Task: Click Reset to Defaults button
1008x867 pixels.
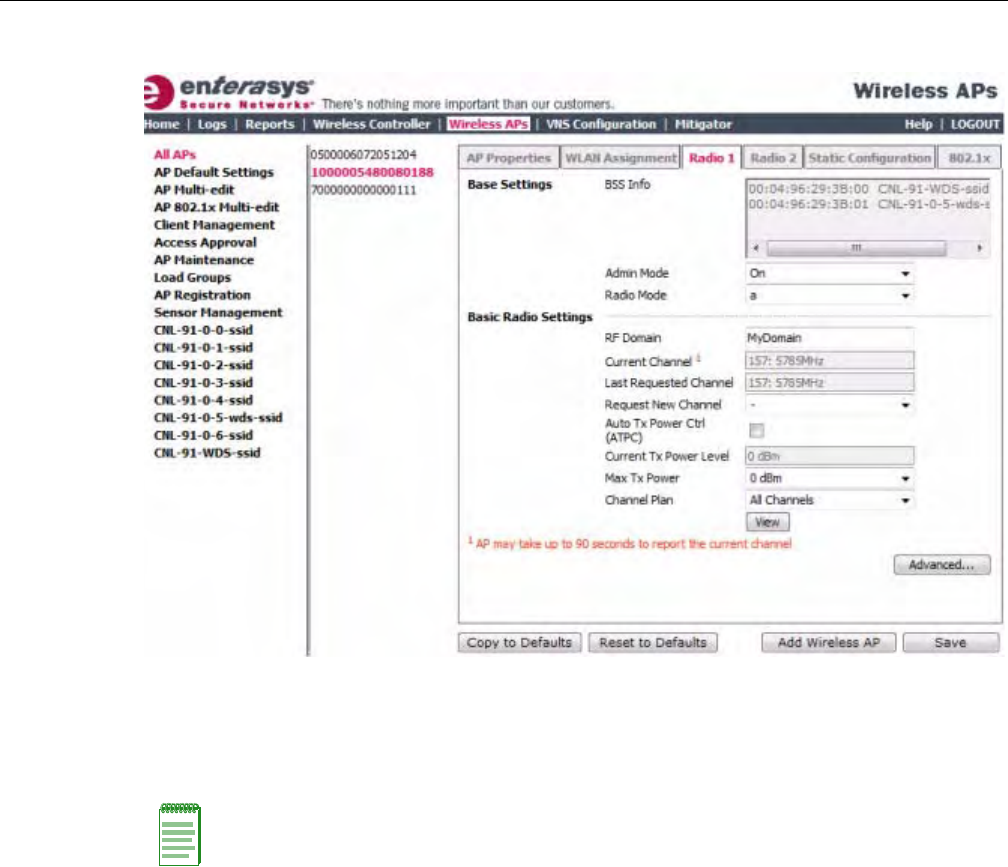Action: coord(652,643)
